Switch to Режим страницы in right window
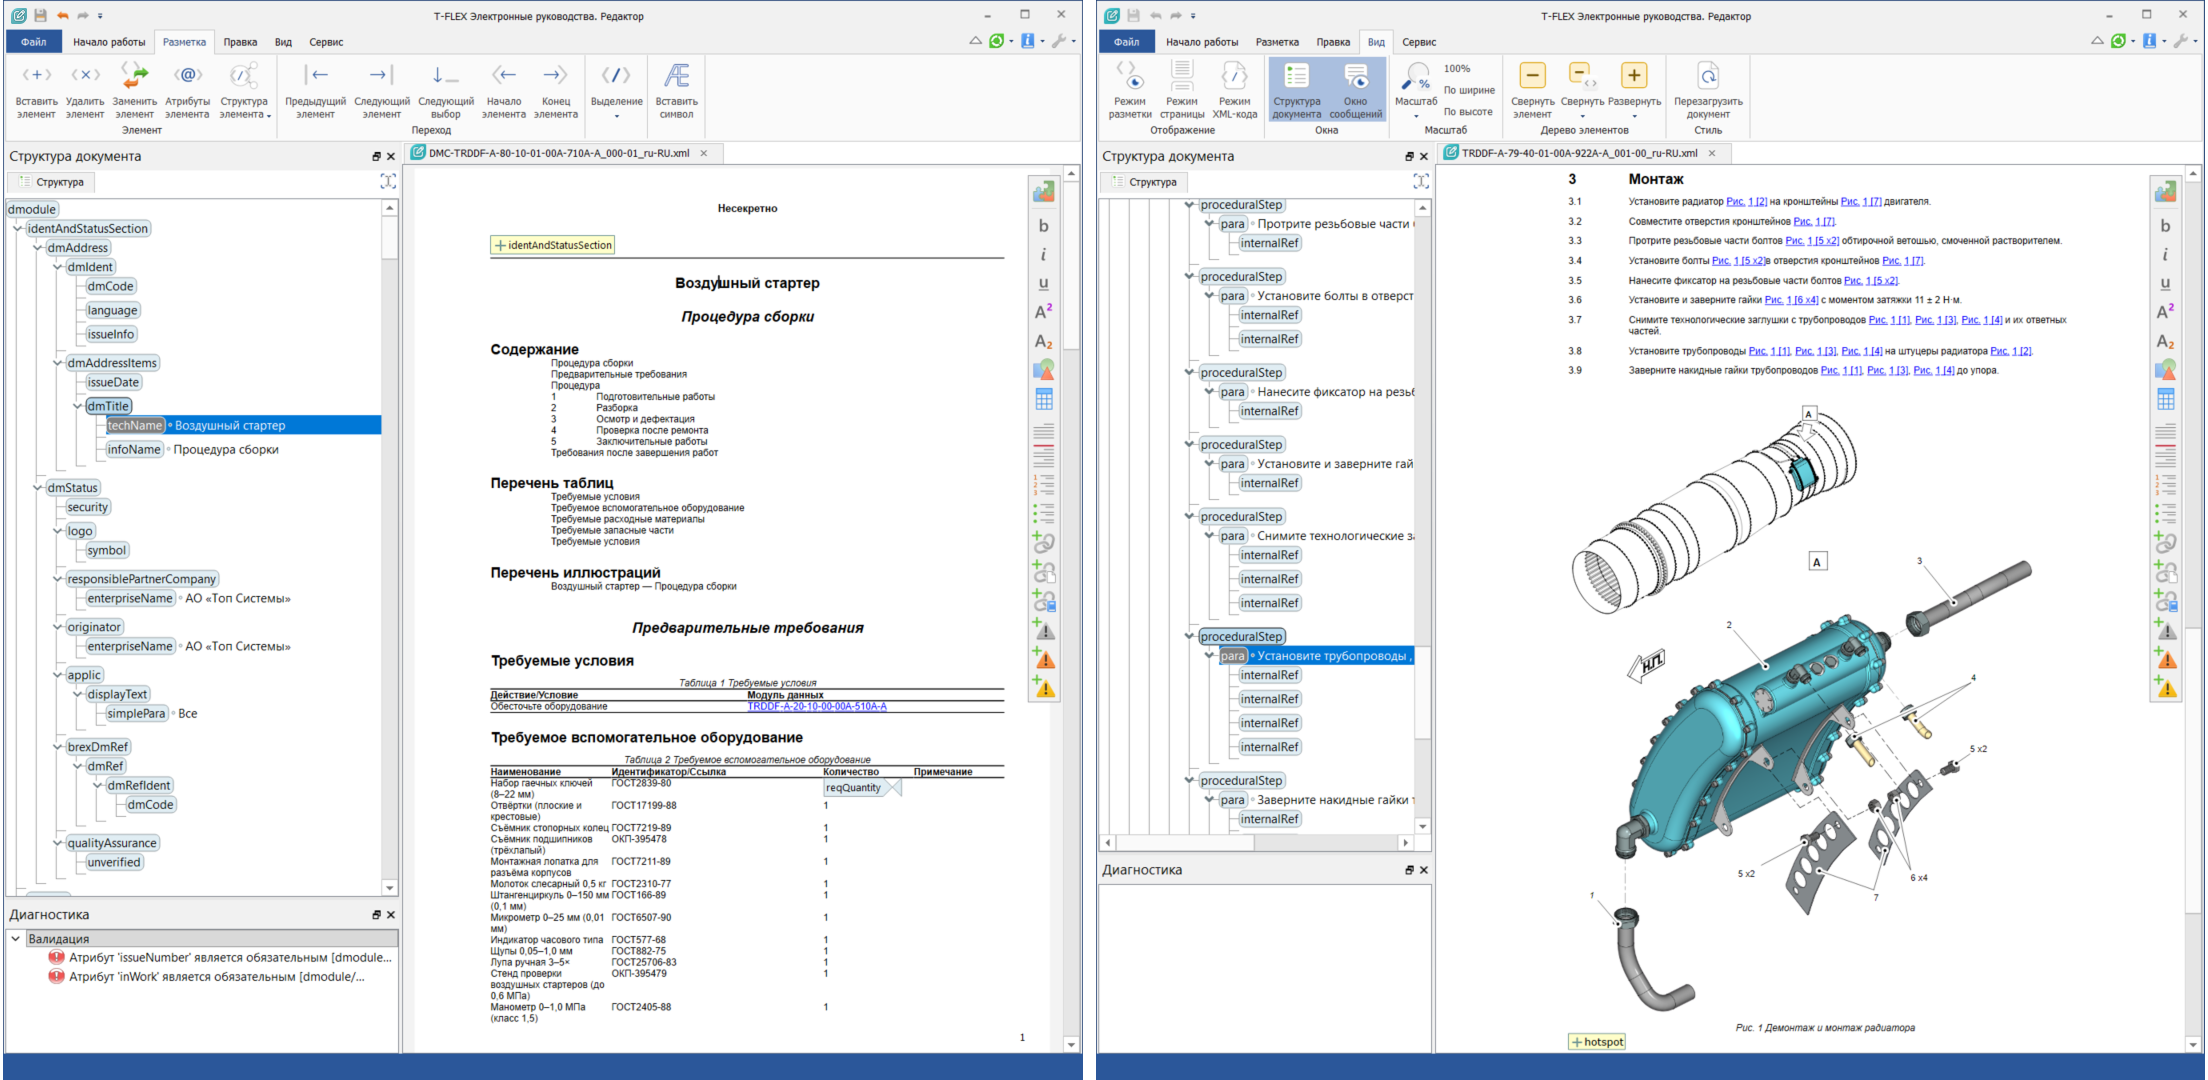This screenshot has height=1080, width=2208. tap(1182, 89)
